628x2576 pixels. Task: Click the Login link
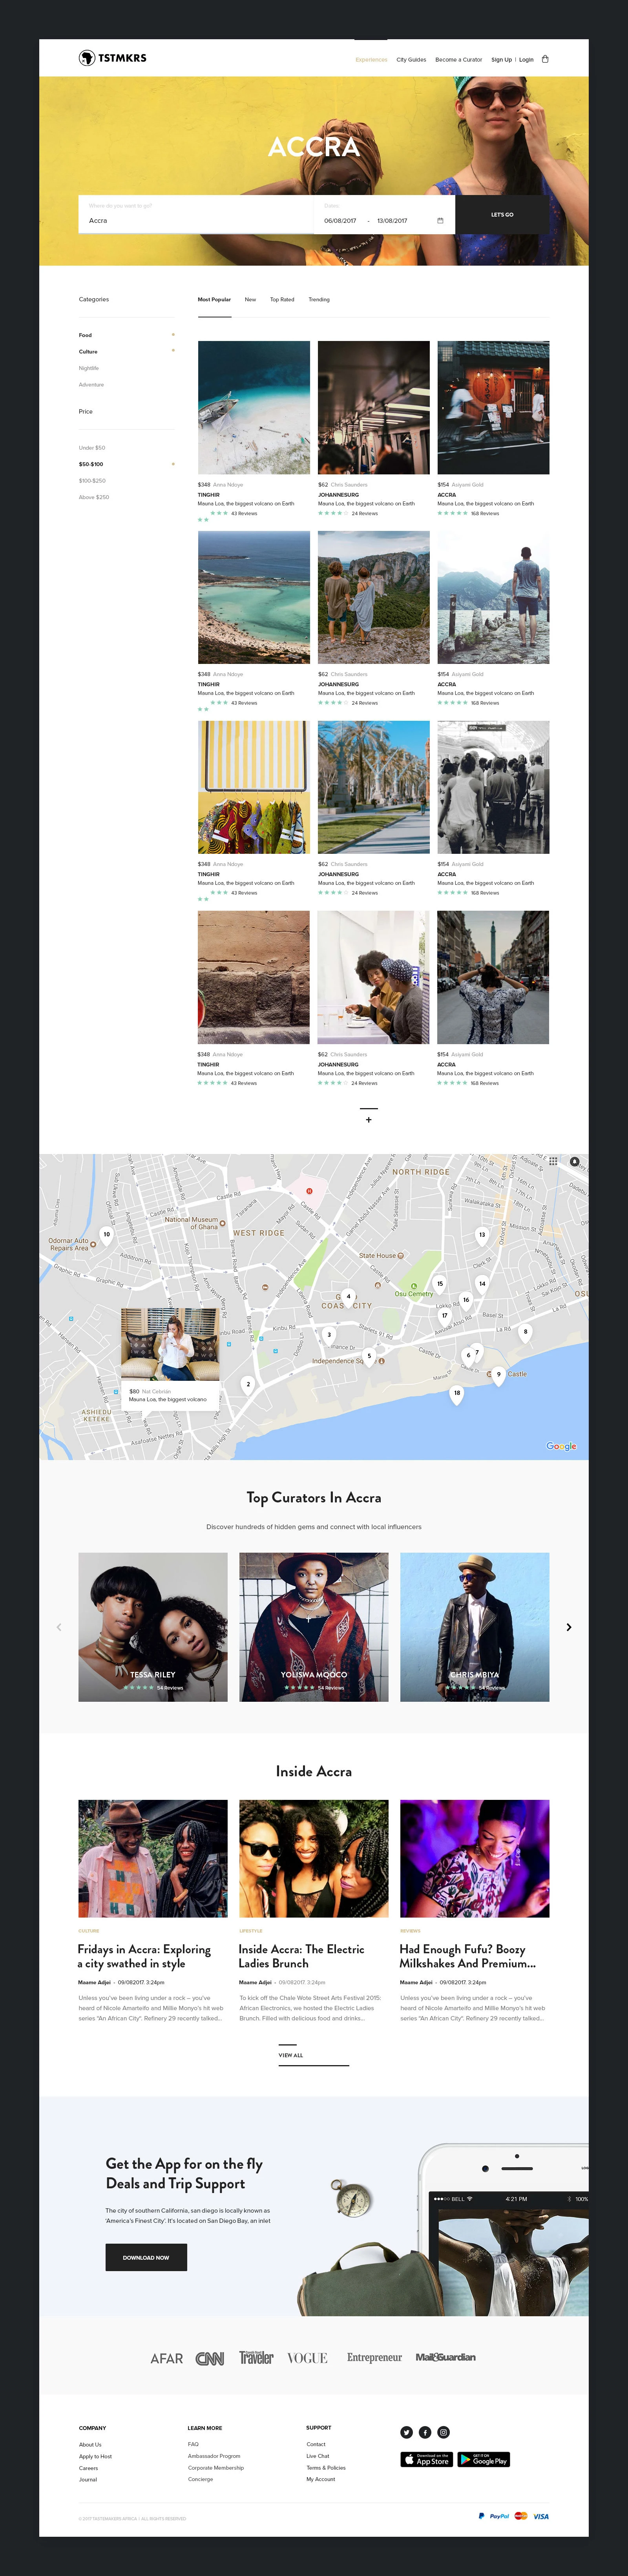(526, 60)
